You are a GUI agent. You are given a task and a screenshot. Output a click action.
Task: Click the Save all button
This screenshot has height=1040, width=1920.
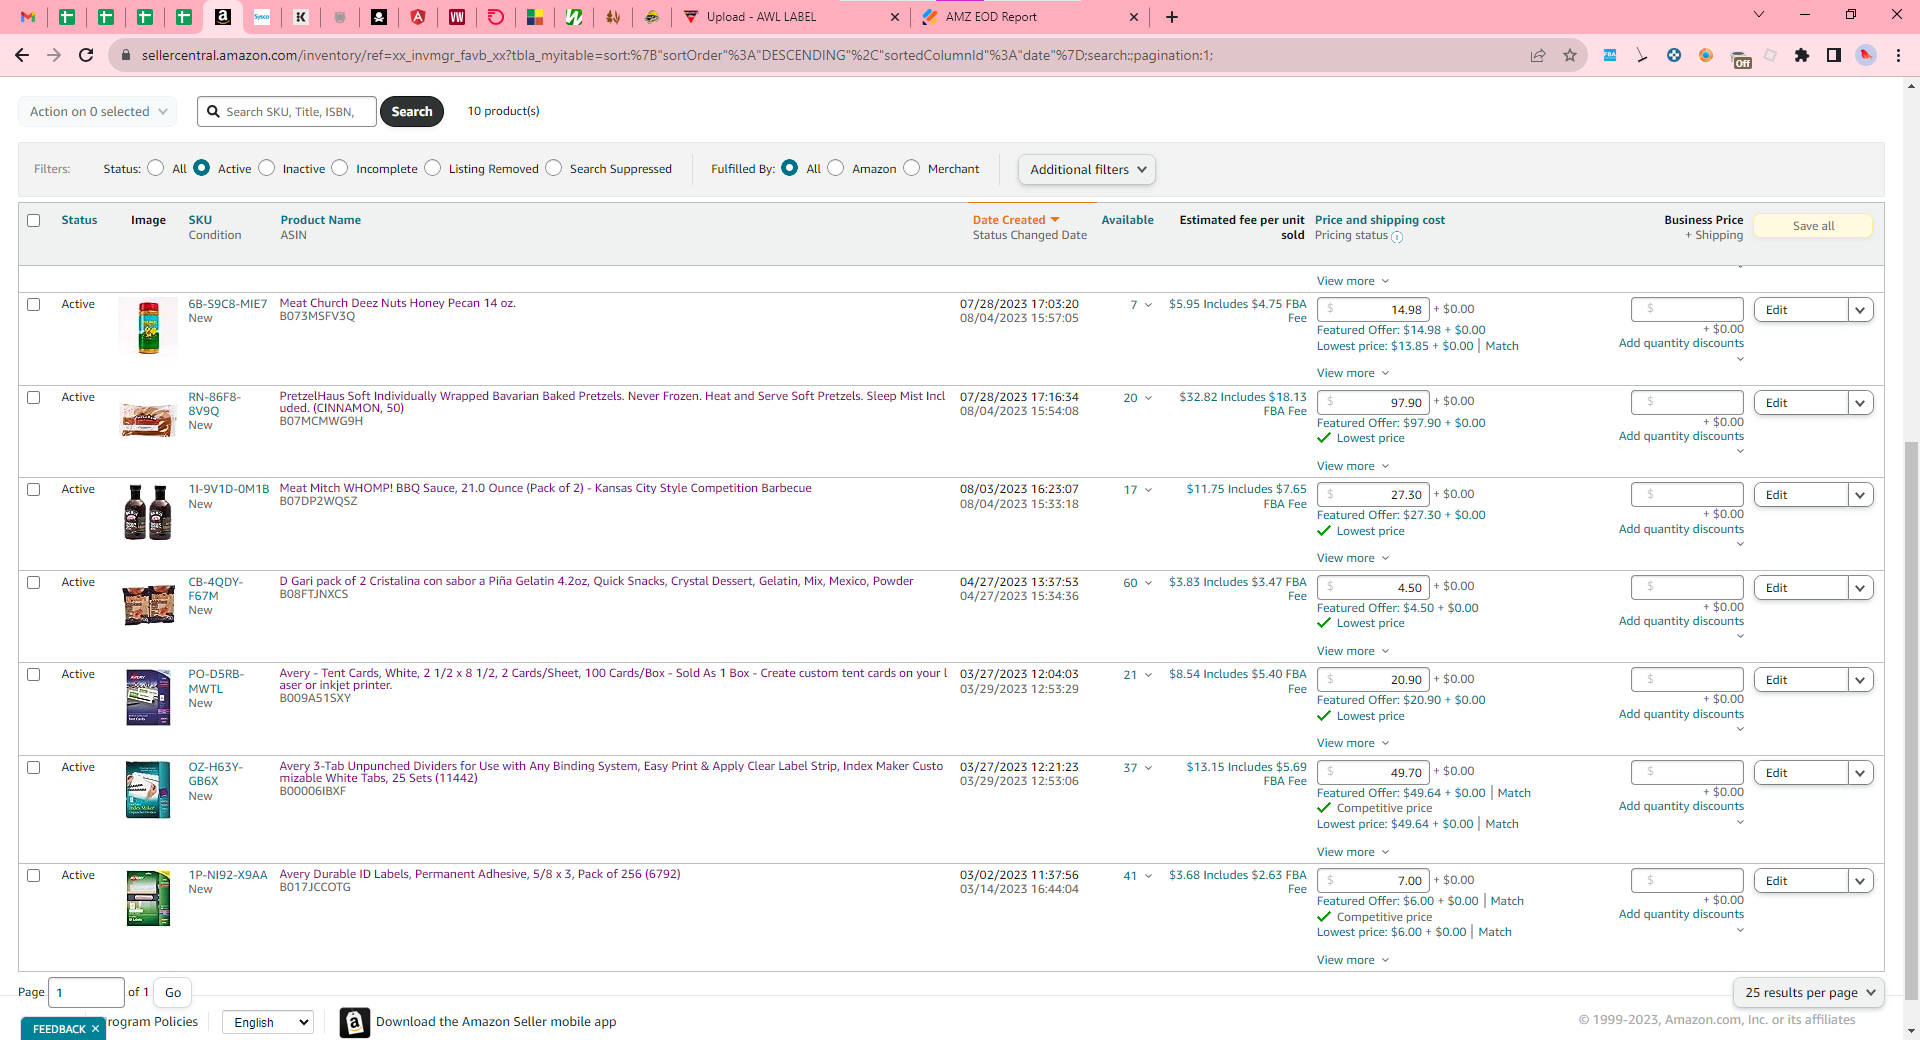tap(1813, 226)
